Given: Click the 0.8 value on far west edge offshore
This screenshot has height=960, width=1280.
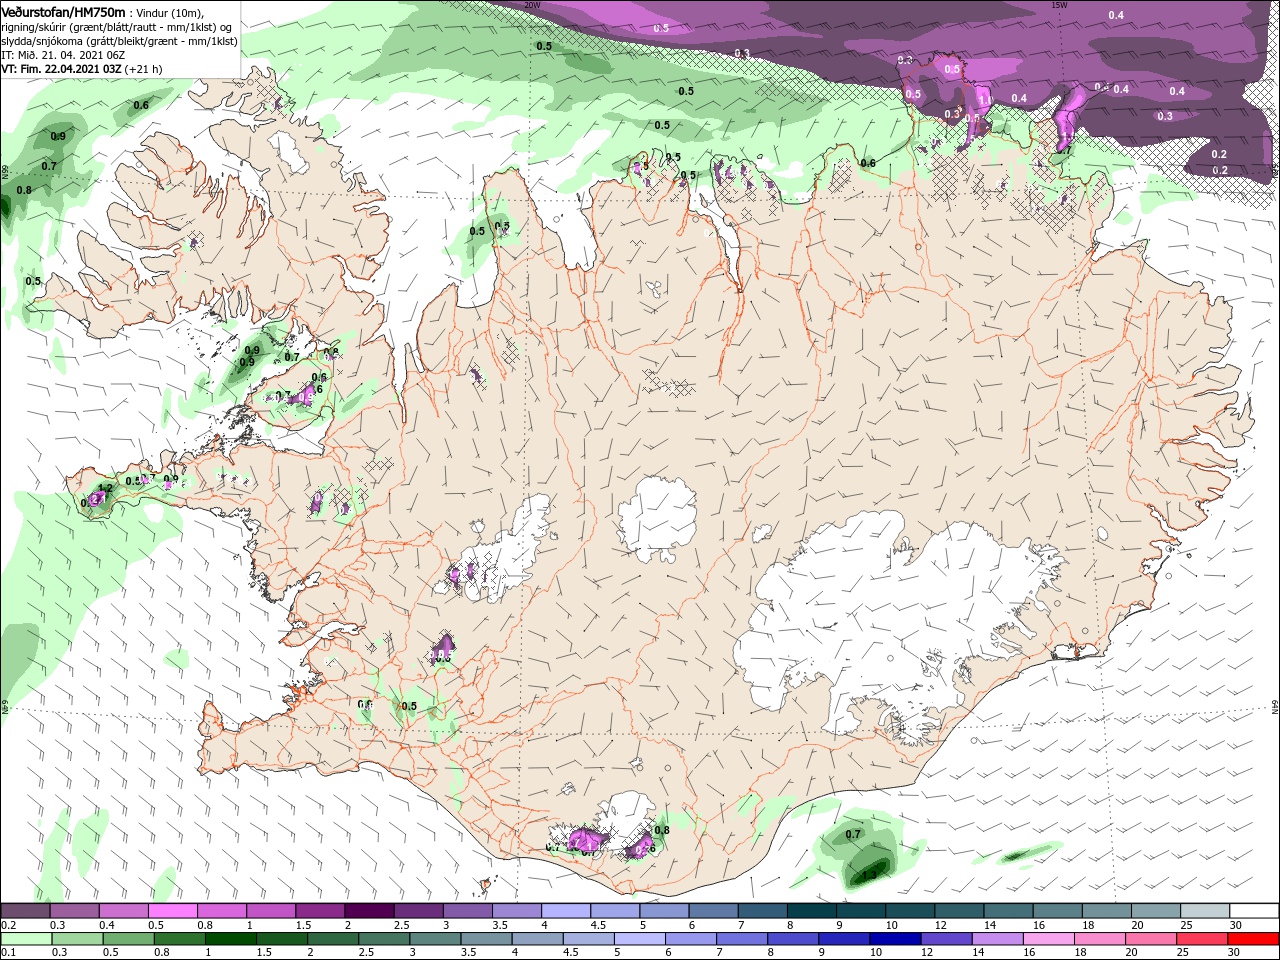Looking at the screenshot, I should point(24,190).
